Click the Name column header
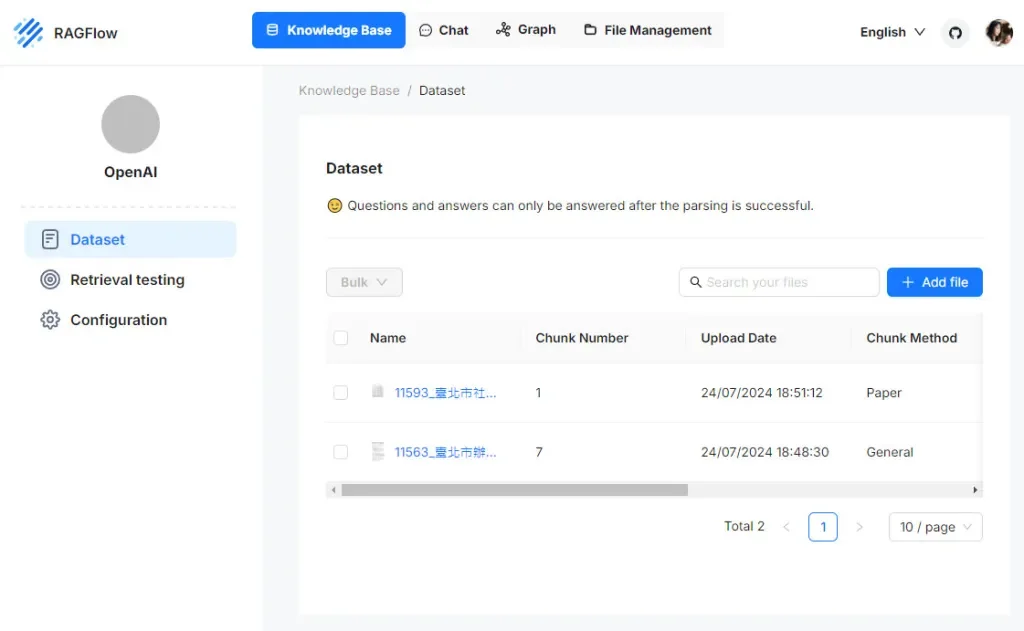Screen dimensions: 1024x631 click(x=388, y=338)
